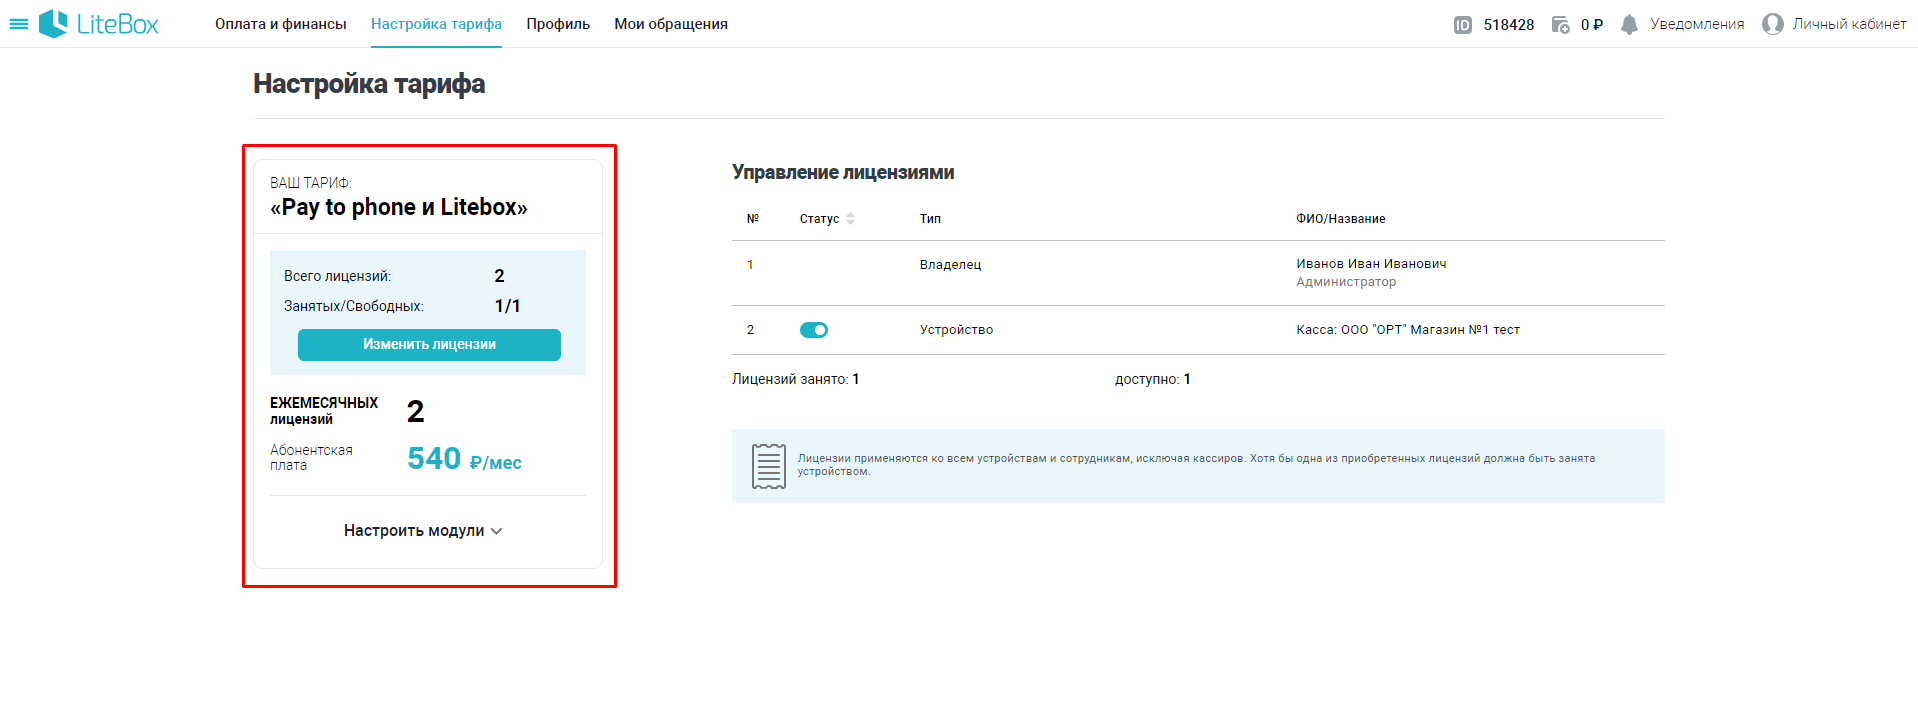
Task: Open the Оплата и финансы tab
Action: coord(281,24)
